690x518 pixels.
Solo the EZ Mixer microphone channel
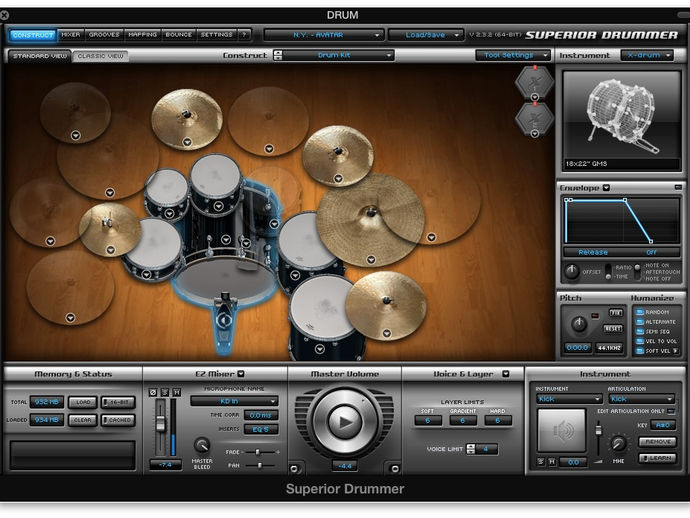click(165, 392)
